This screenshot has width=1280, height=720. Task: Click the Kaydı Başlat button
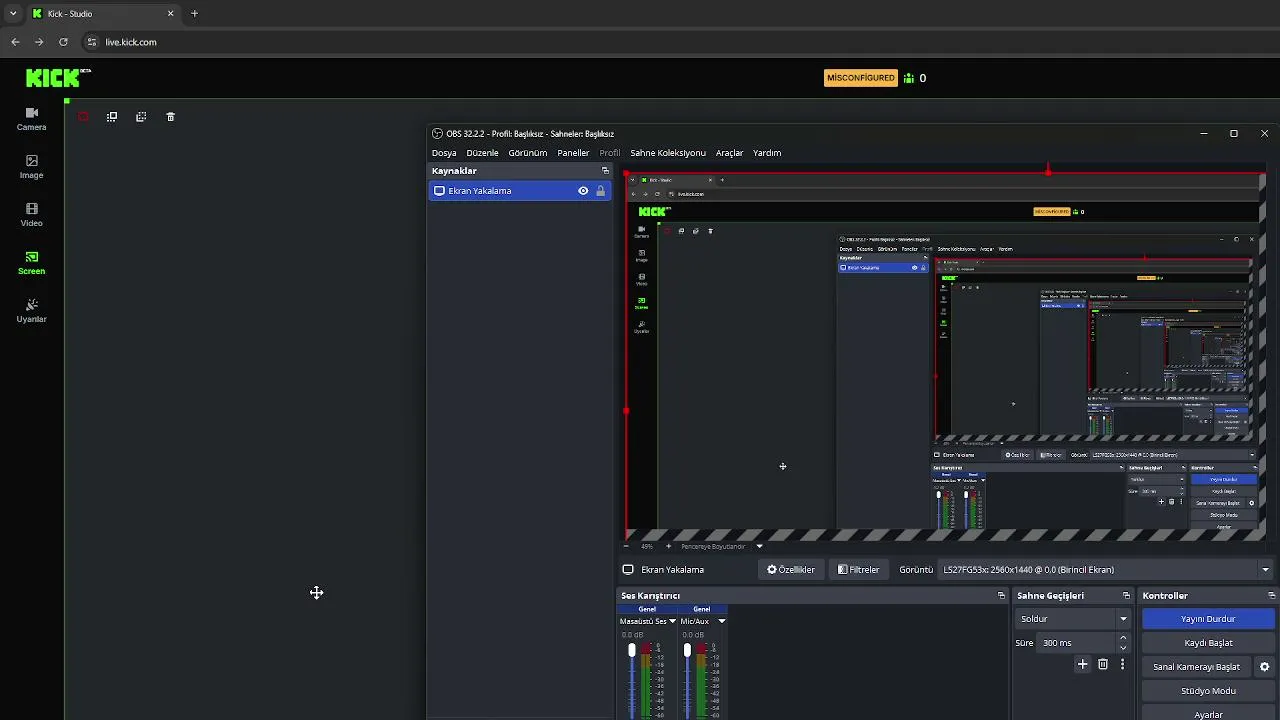(1208, 643)
